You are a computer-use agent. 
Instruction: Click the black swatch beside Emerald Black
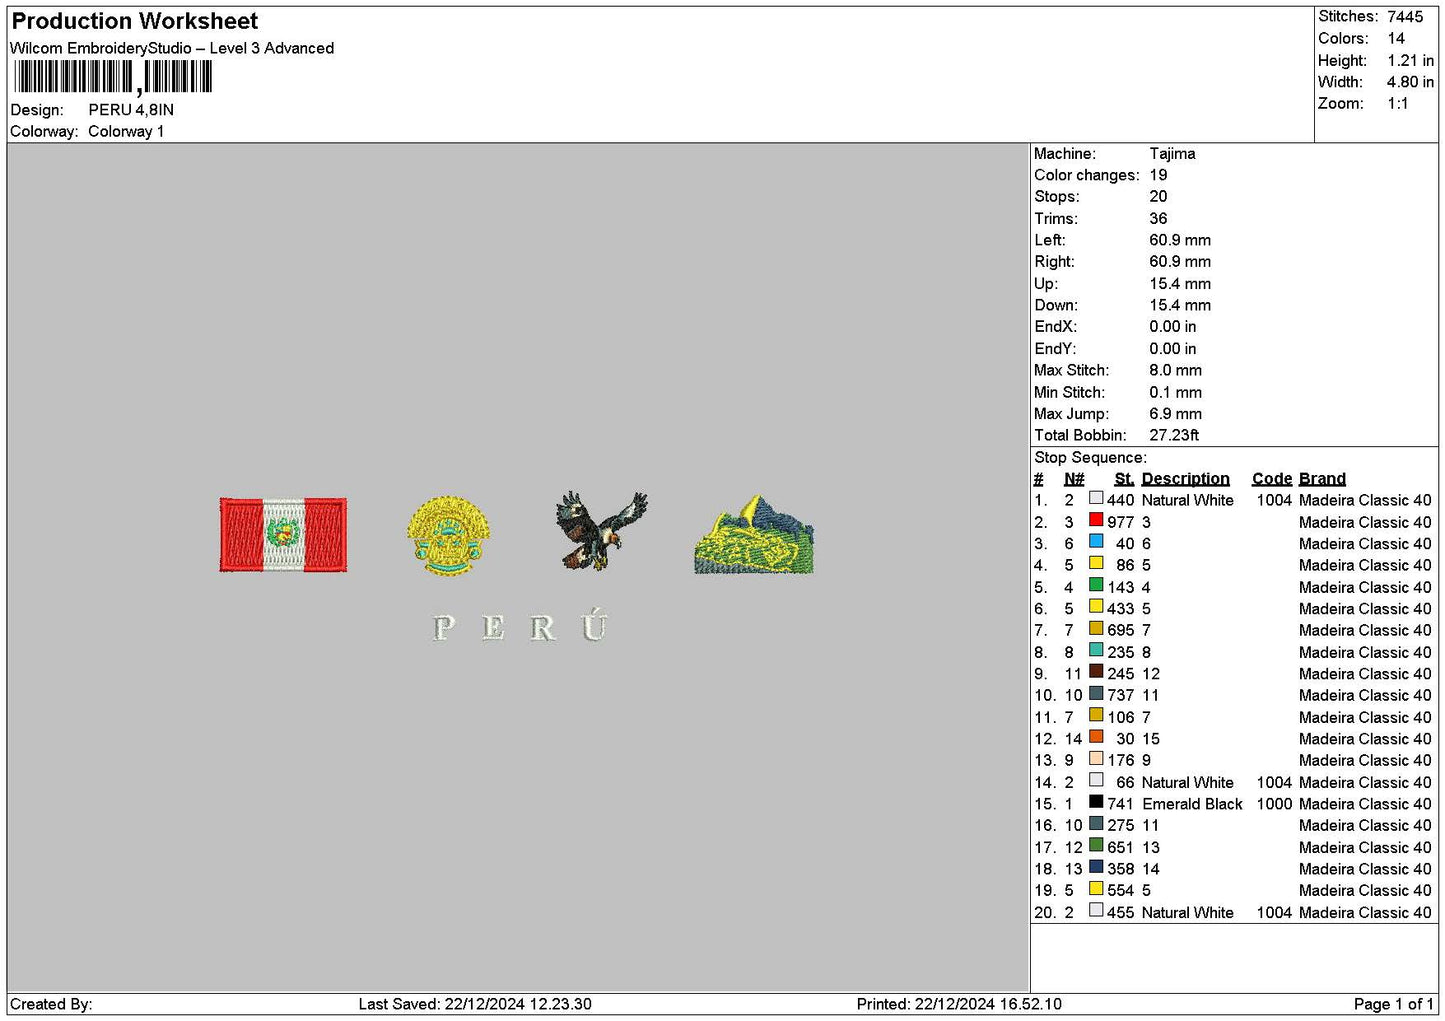tap(1096, 802)
